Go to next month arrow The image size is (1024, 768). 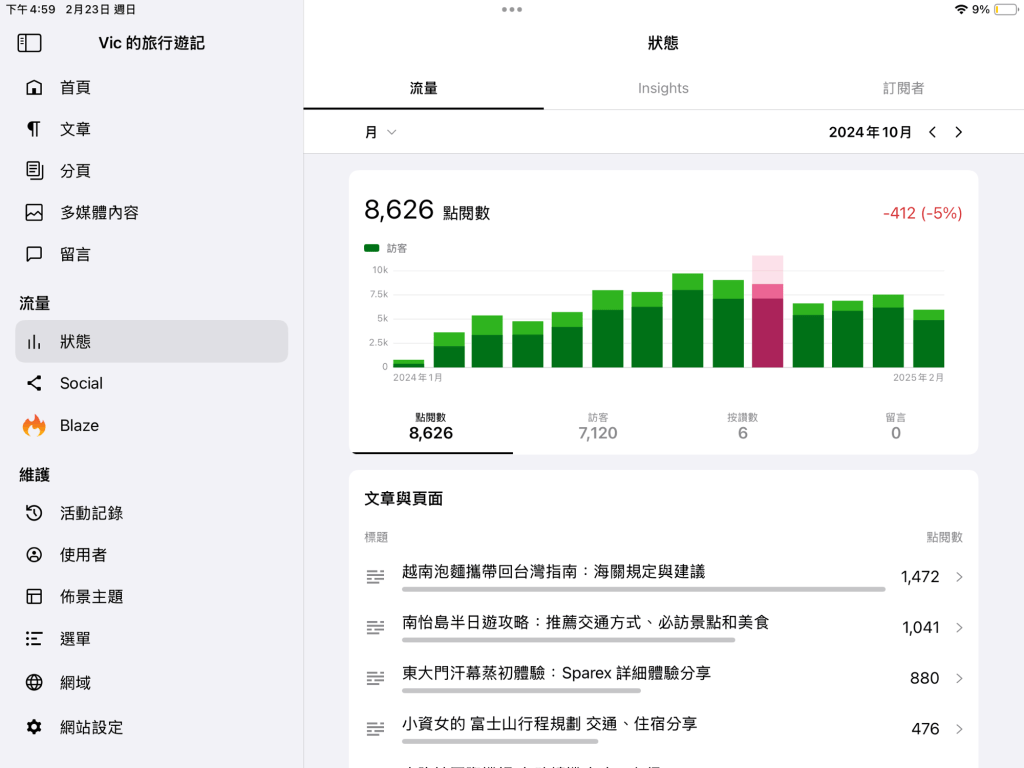click(958, 132)
